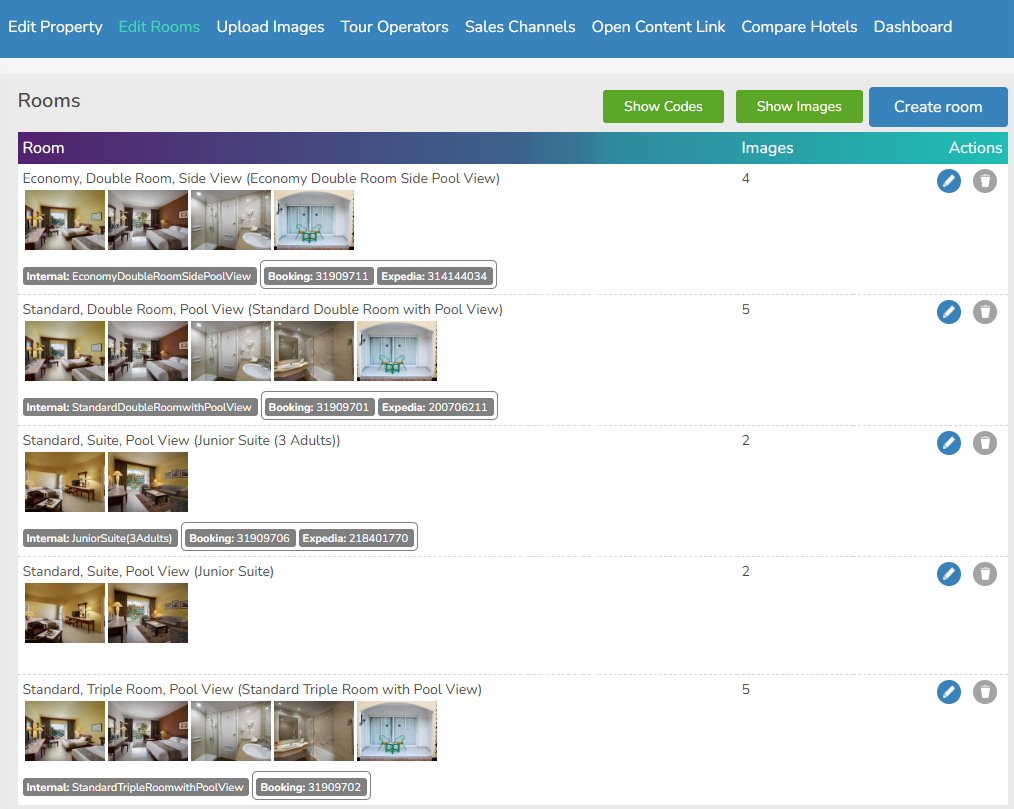Open the Tour Operators section
Viewport: 1014px width, 809px height.
(x=394, y=27)
